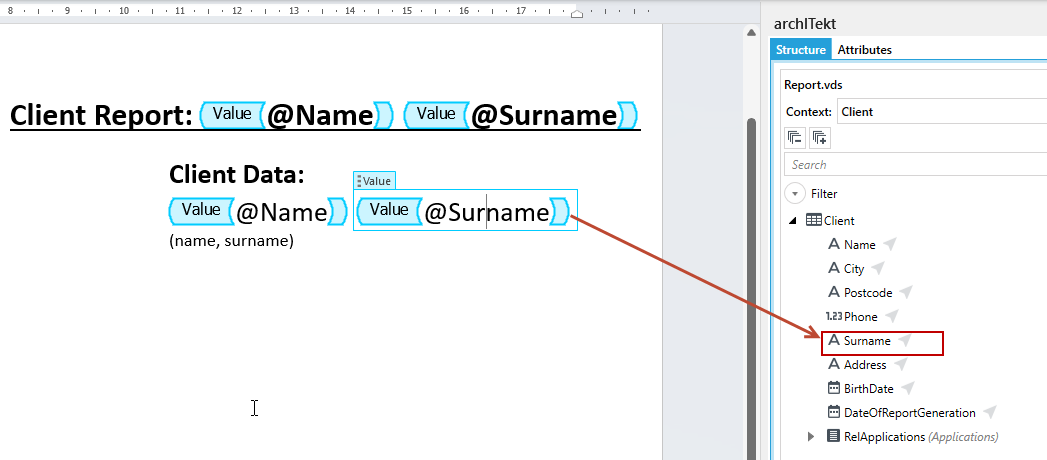Click the Client Data: heading text
The image size is (1047, 460).
pyautogui.click(x=237, y=175)
